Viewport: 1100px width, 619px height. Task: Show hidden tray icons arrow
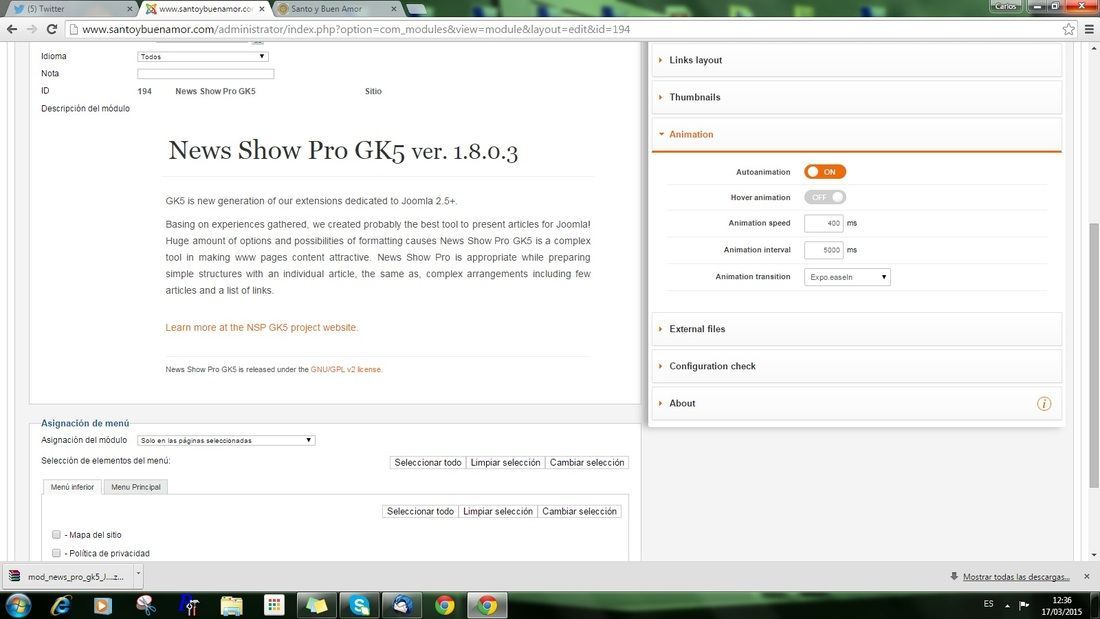point(1007,605)
